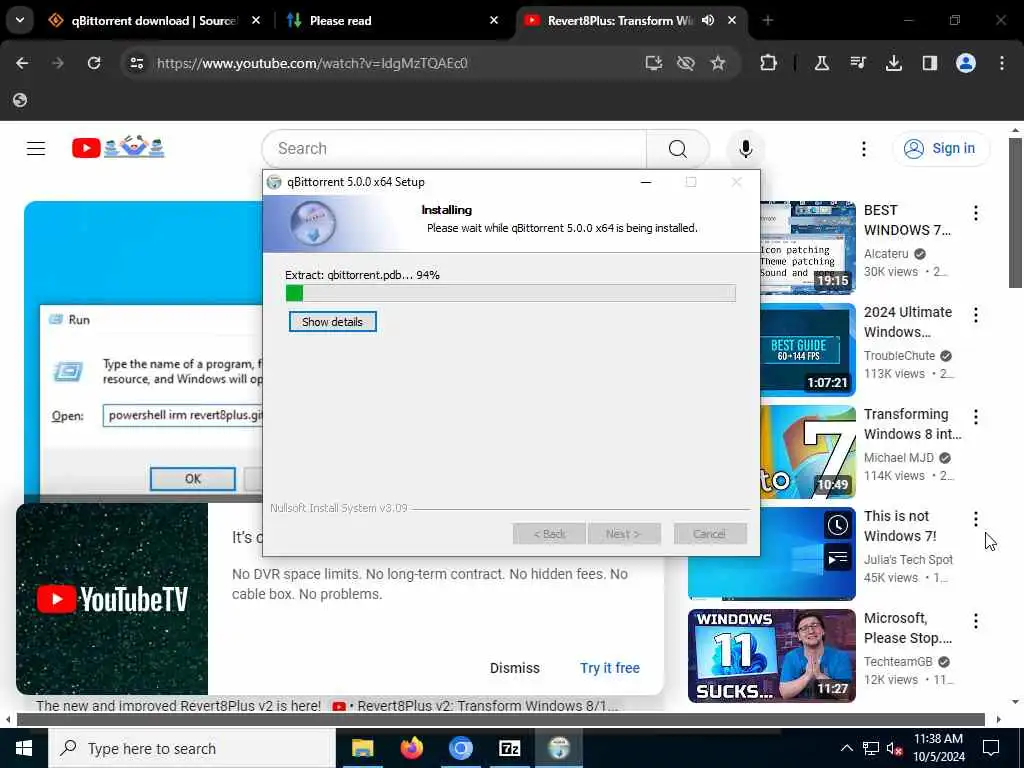Screen dimensions: 1024x768
Task: Toggle the browser side panel icon
Action: pyautogui.click(x=929, y=63)
